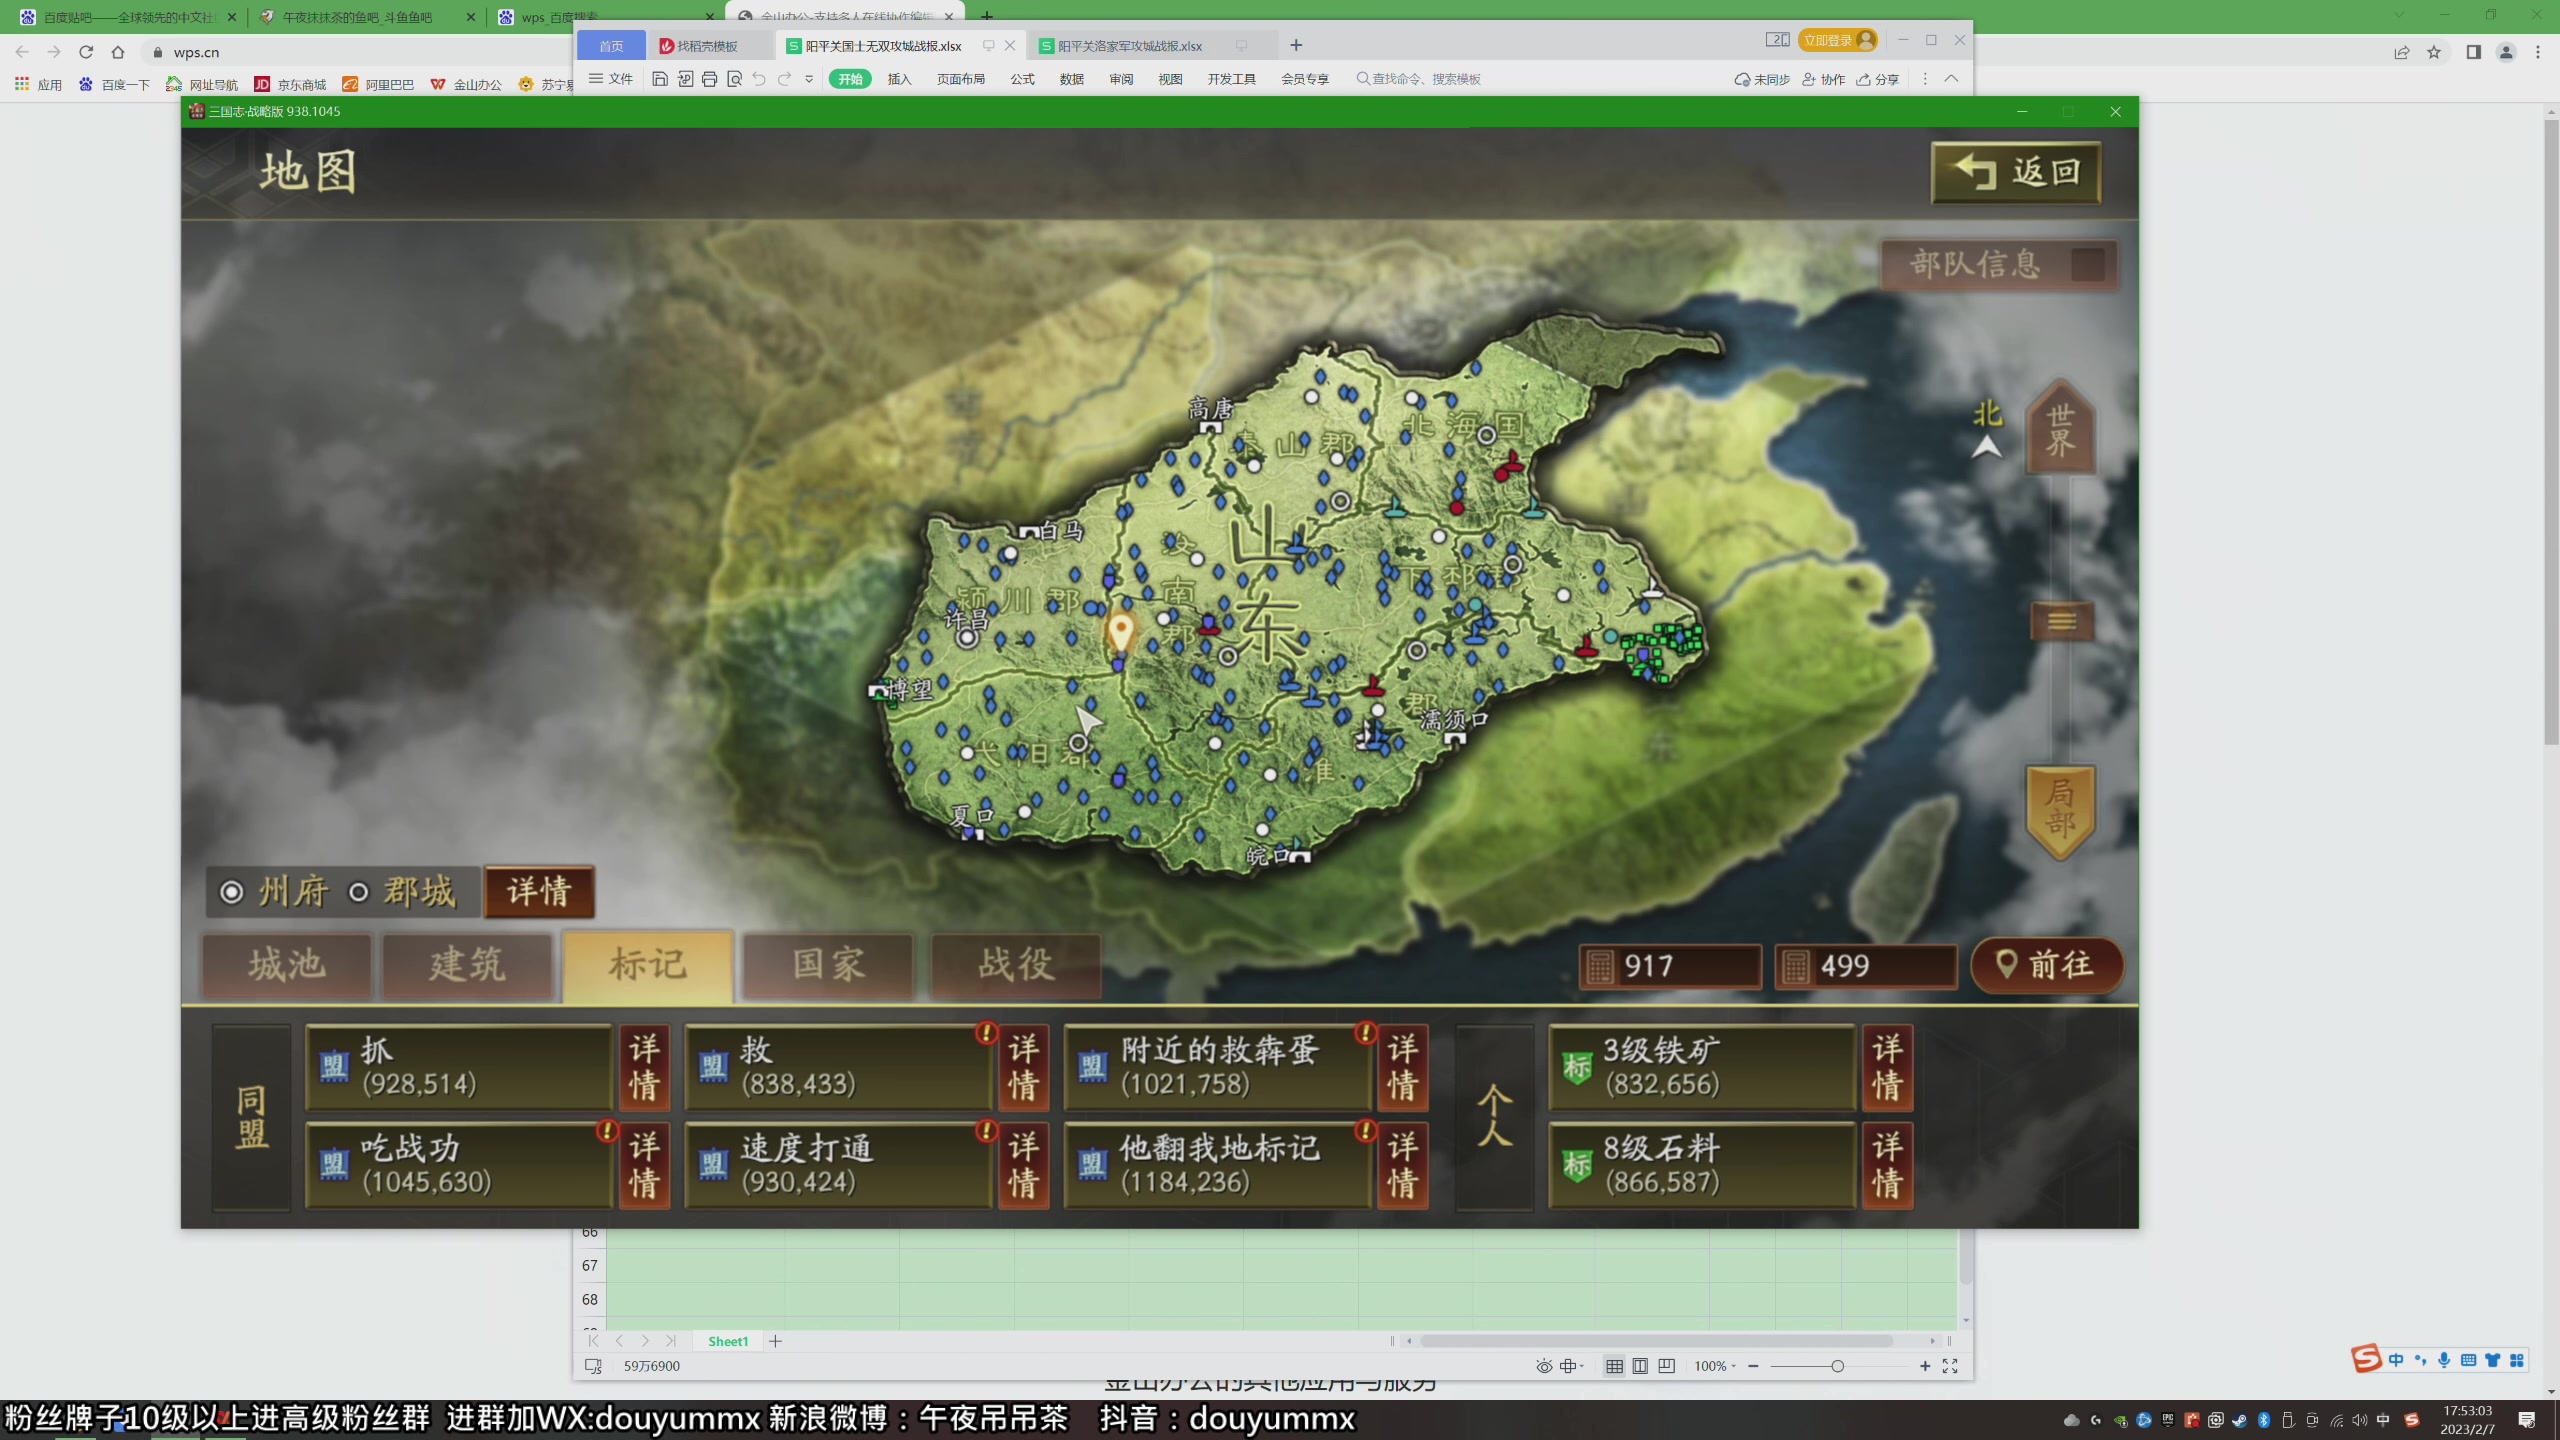Switch to the 战役 tab

coord(1016,965)
